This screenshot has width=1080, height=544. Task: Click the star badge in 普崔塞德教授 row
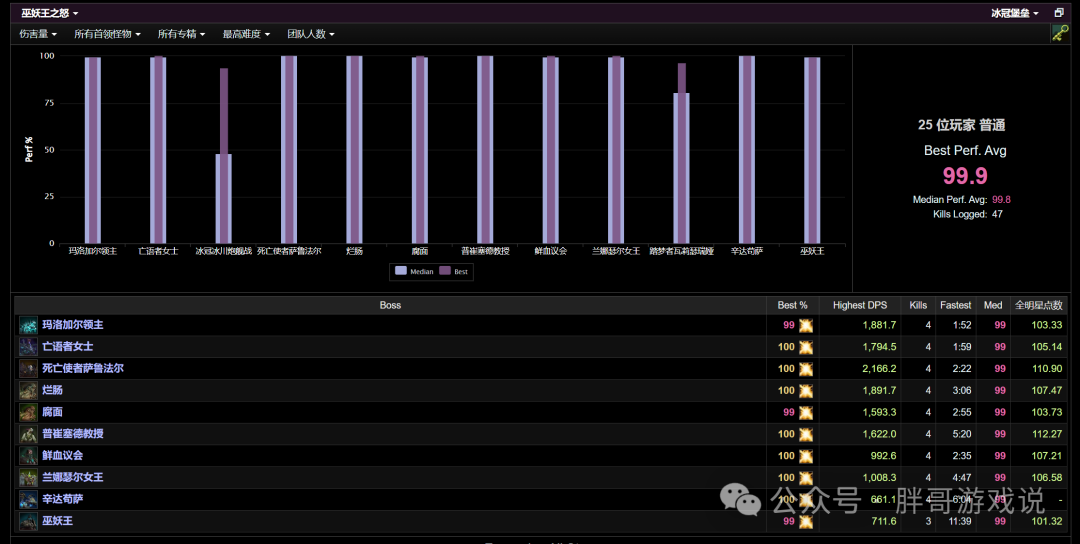coord(806,434)
